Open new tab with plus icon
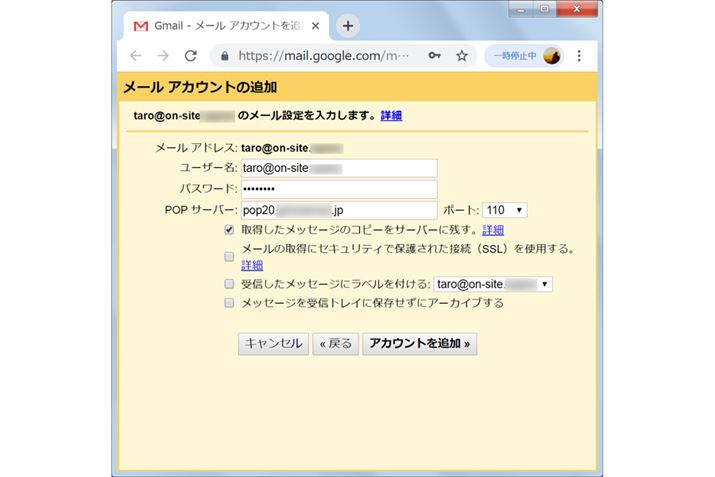 tap(347, 25)
